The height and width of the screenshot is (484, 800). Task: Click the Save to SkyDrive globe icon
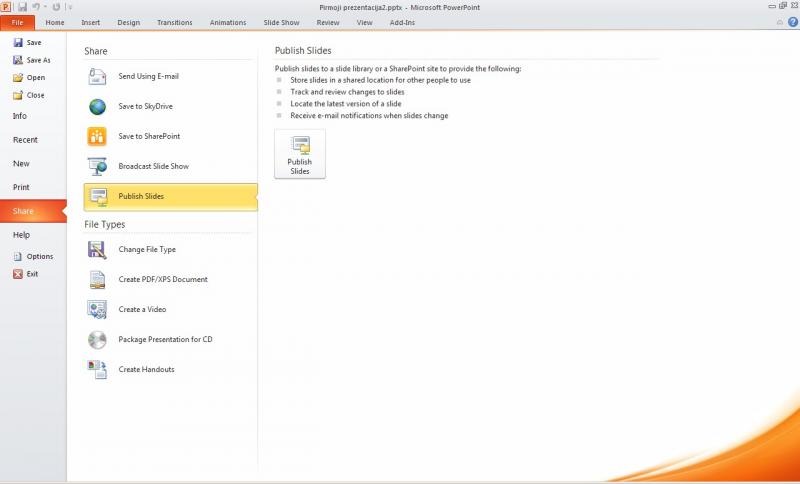(97, 107)
